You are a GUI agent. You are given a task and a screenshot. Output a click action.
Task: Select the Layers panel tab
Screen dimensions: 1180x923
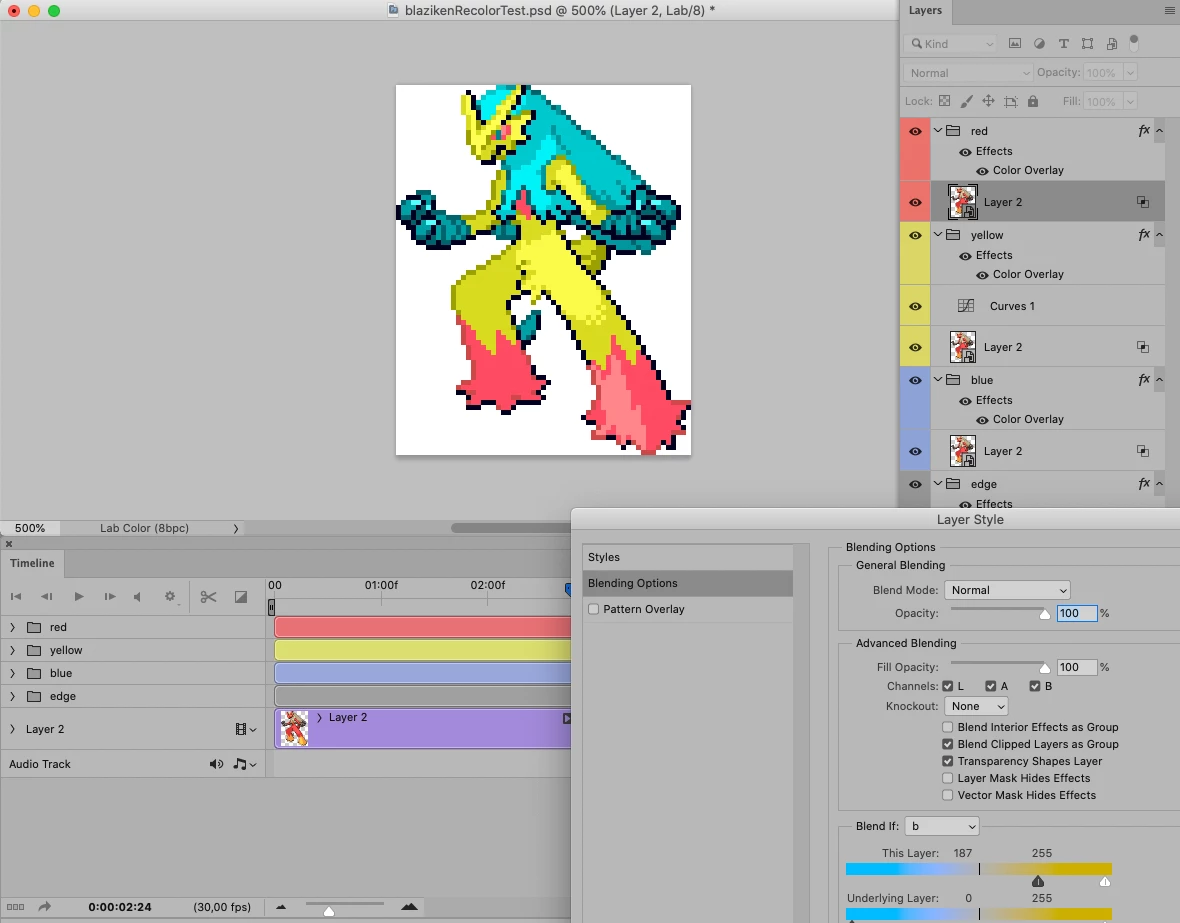coord(925,11)
